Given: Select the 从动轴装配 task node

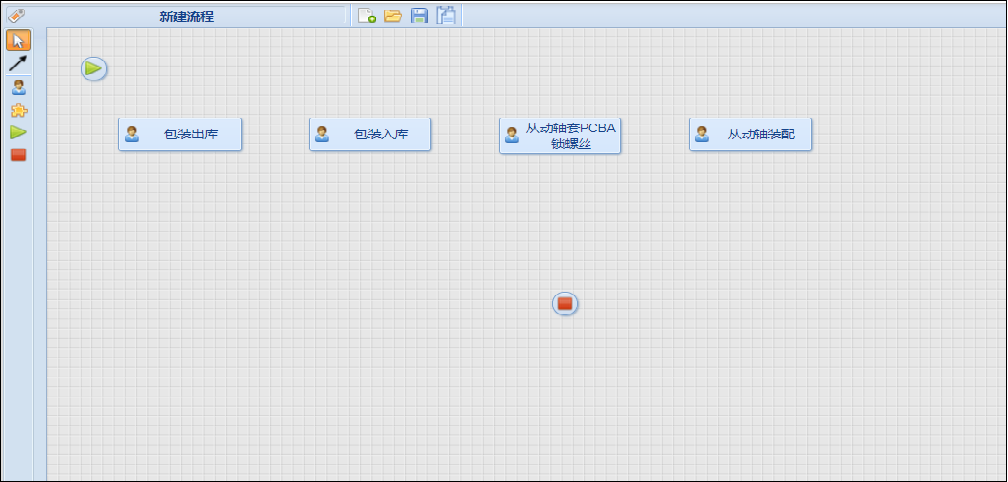Looking at the screenshot, I should tap(761, 134).
